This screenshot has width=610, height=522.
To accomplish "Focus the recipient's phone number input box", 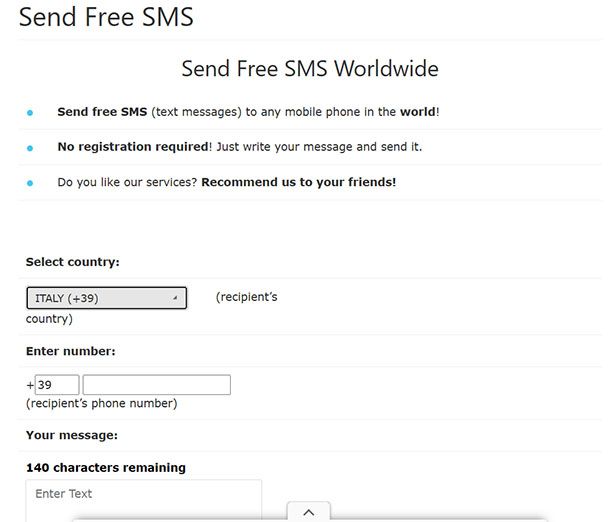I will click(x=156, y=385).
